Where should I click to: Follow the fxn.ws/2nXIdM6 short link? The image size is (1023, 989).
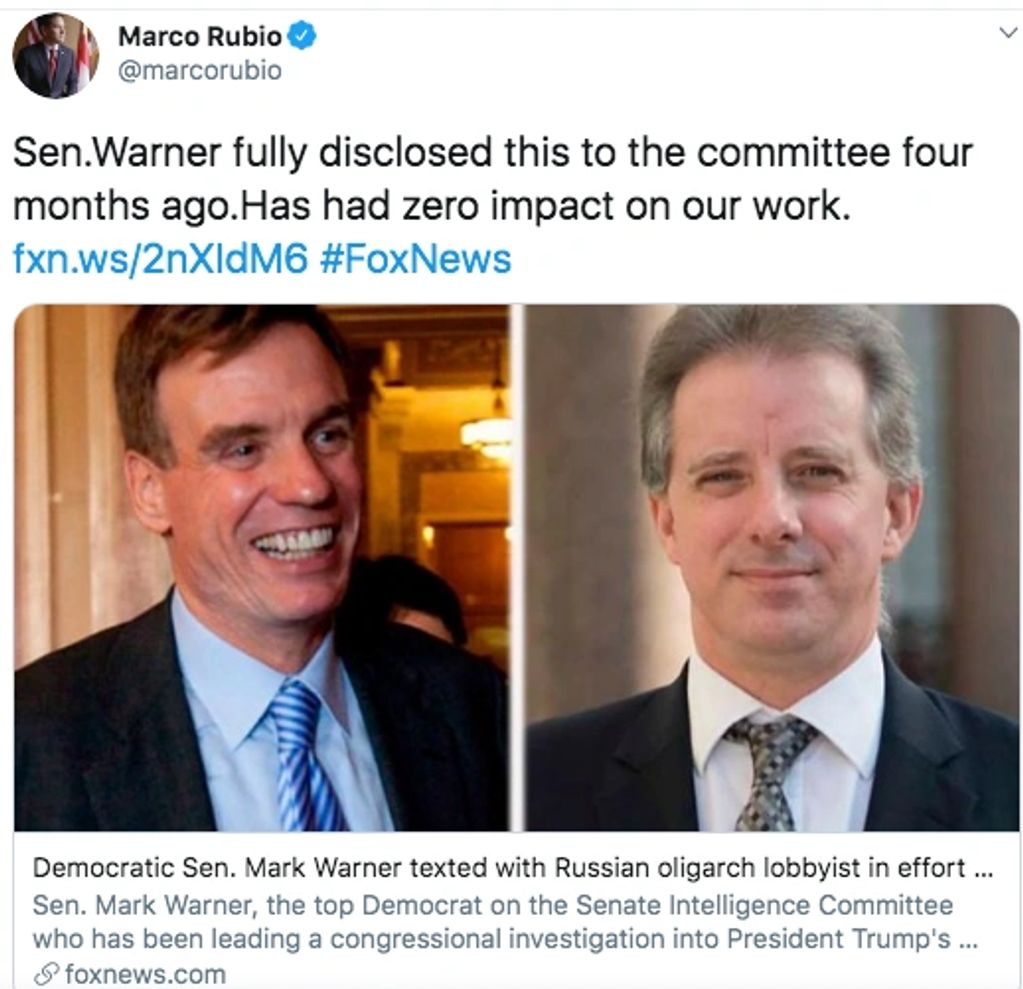160,258
